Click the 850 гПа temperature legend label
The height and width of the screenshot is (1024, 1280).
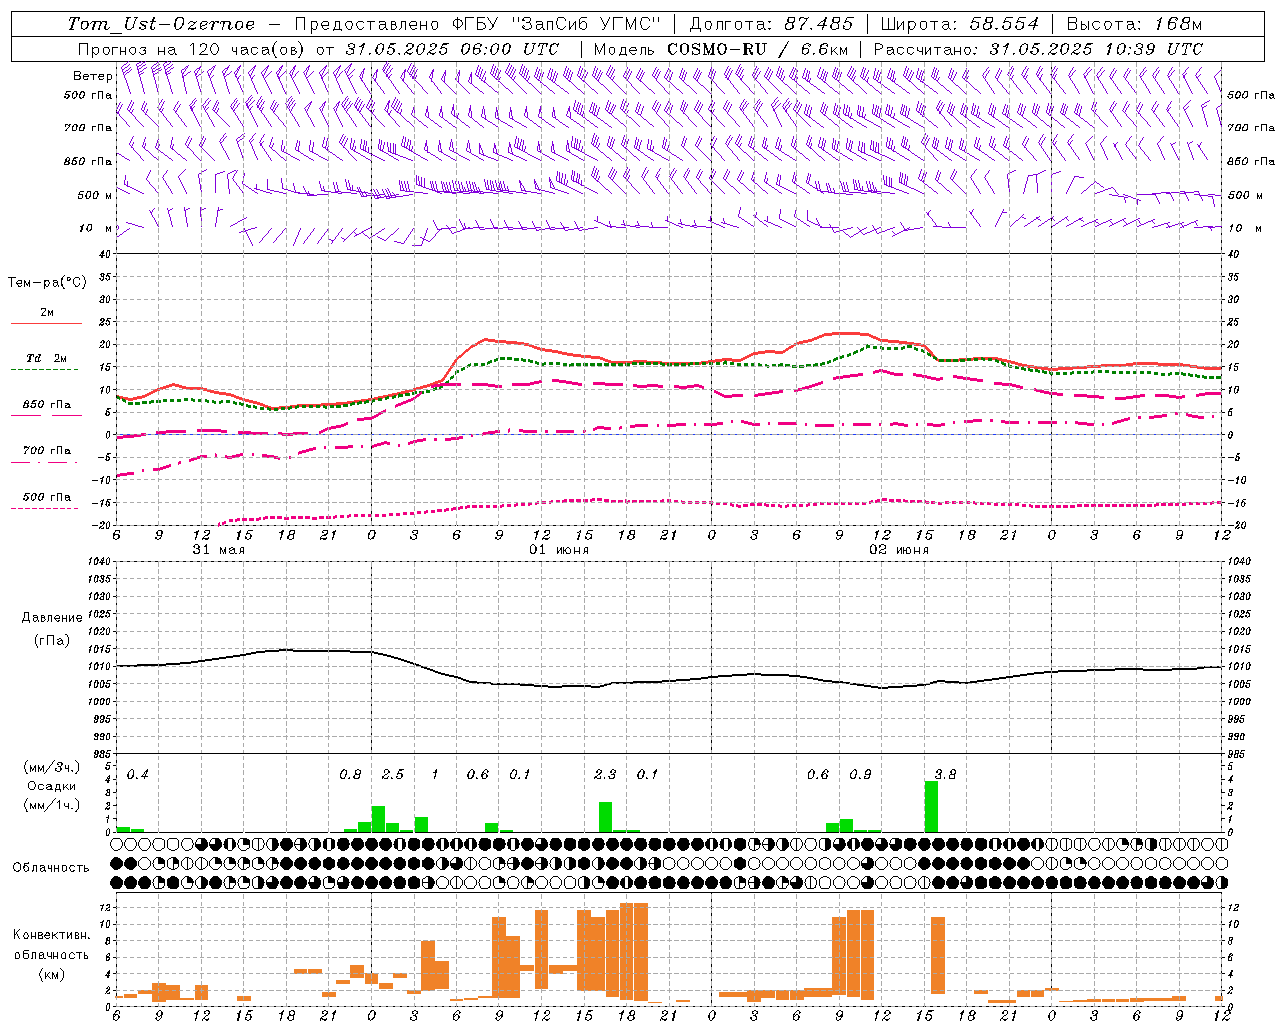tap(47, 404)
